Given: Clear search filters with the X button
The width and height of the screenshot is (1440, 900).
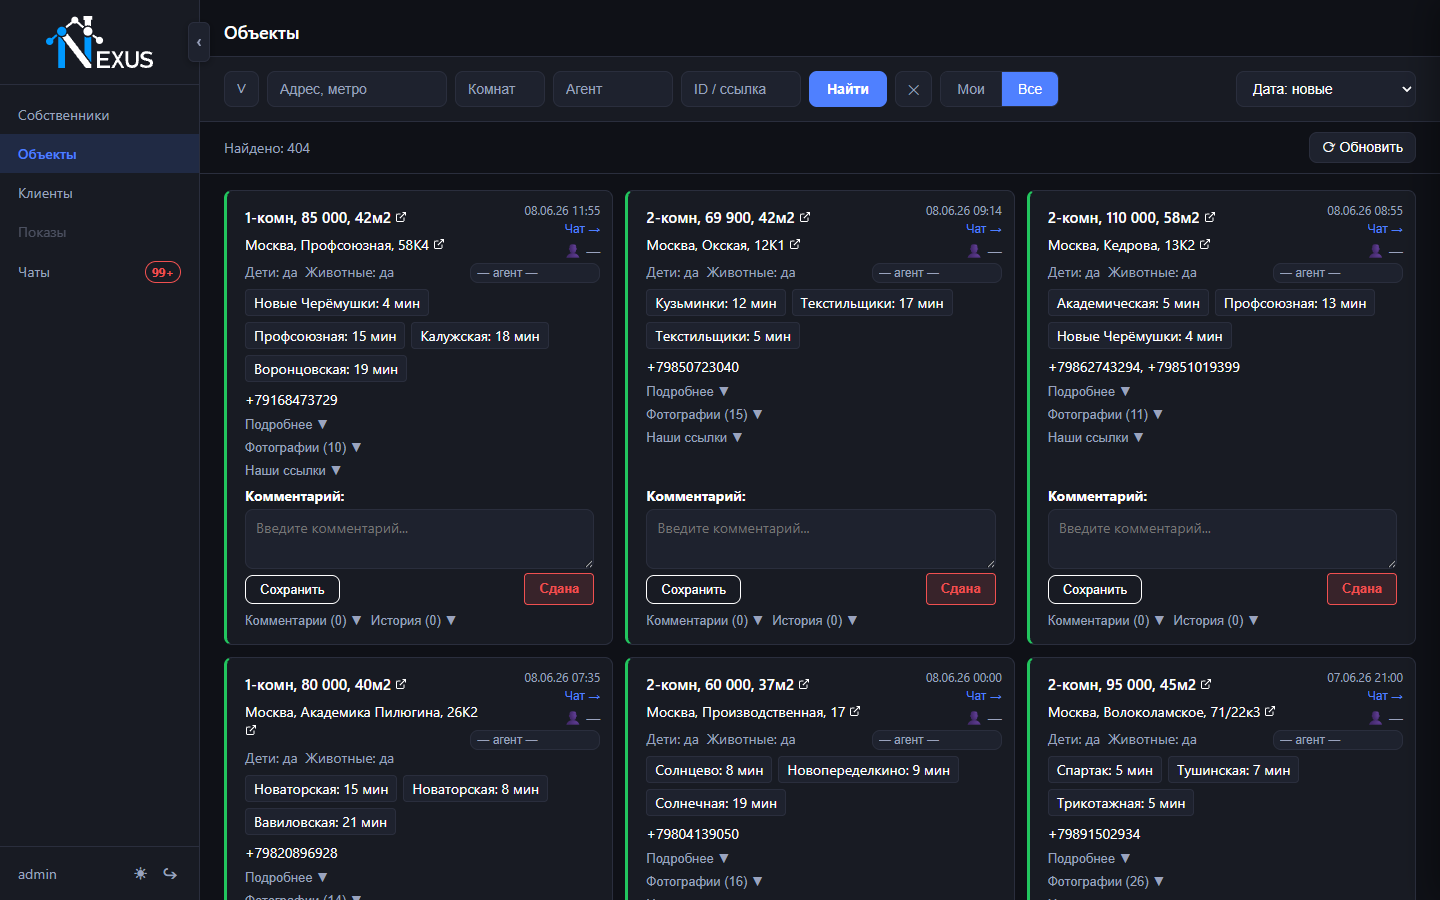Looking at the screenshot, I should pos(913,89).
